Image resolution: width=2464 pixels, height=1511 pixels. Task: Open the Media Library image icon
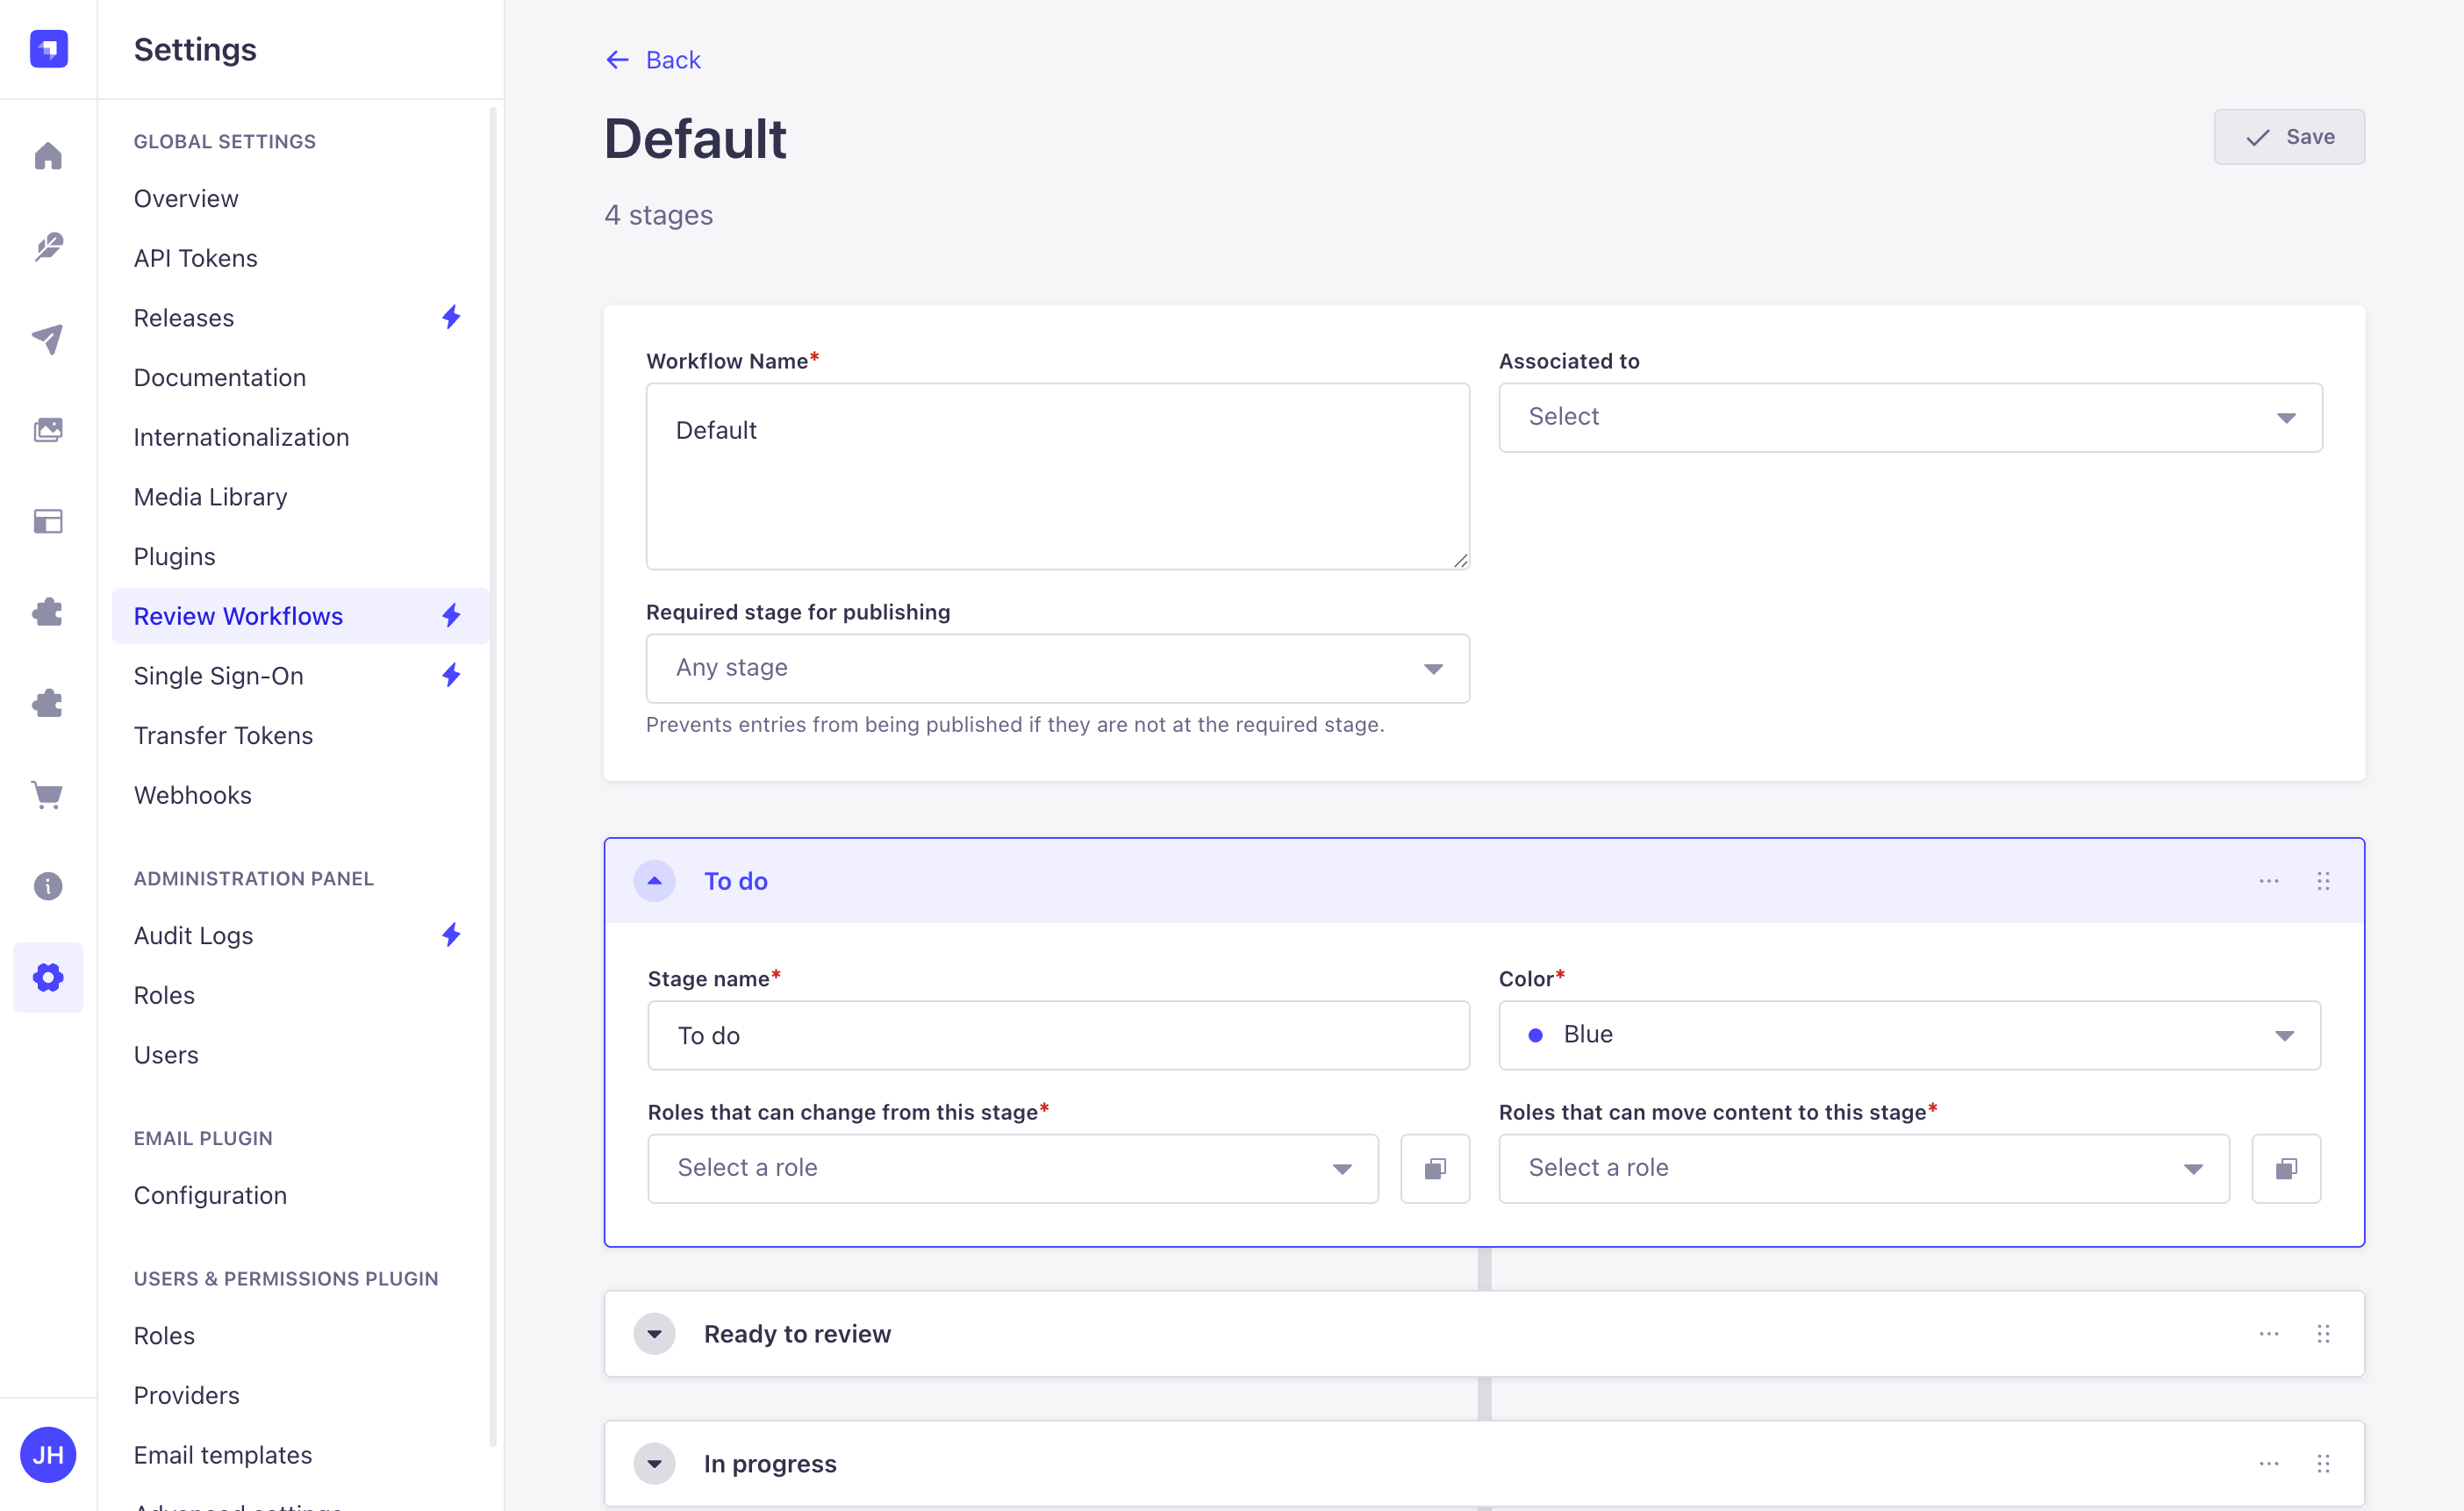click(48, 429)
